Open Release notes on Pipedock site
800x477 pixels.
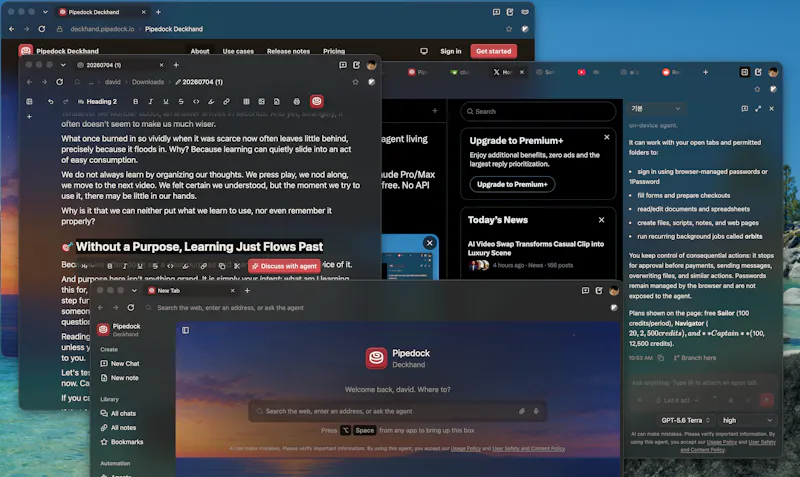pos(288,51)
